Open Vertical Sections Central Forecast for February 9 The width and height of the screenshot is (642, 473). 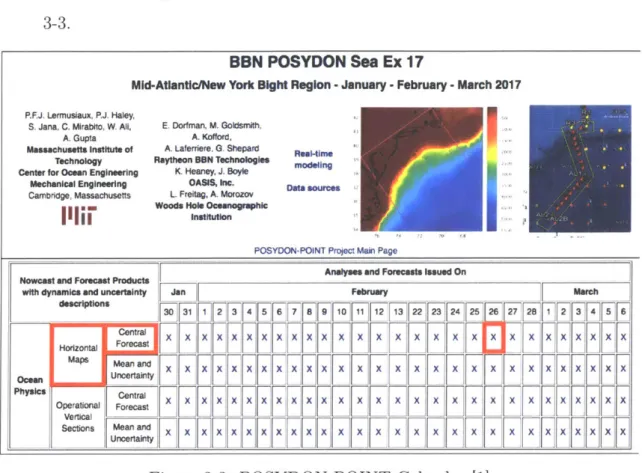[x=324, y=401]
